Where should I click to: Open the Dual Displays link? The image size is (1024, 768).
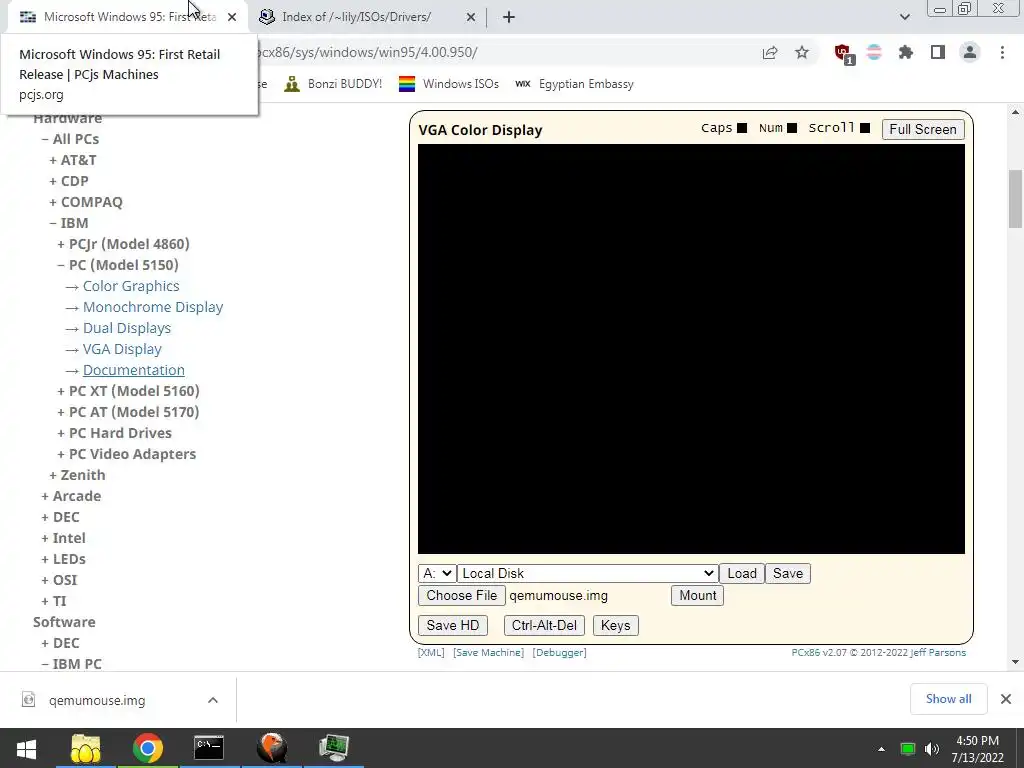tap(127, 328)
